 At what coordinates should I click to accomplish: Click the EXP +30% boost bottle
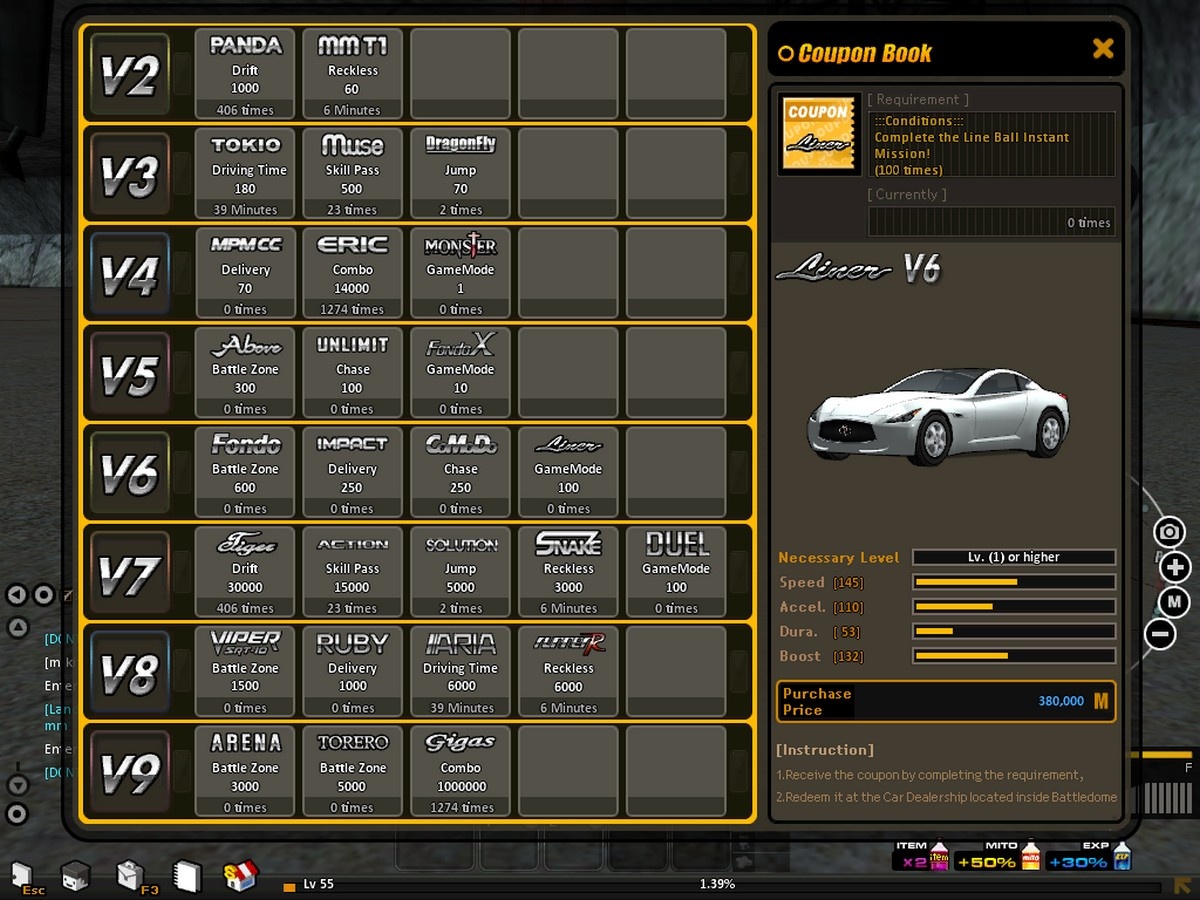[x=1122, y=858]
